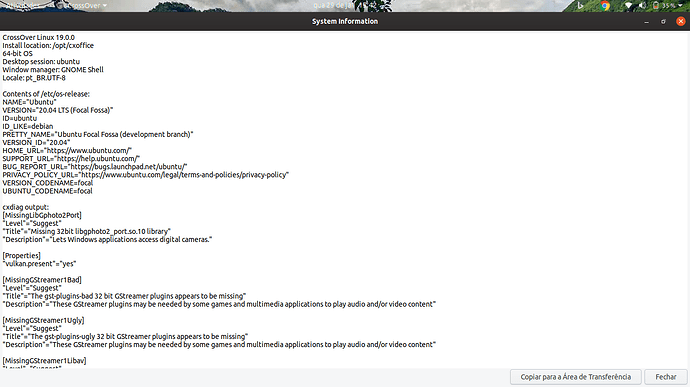The width and height of the screenshot is (690, 387).
Task: Click the System Information title bar text
Action: [345, 21]
